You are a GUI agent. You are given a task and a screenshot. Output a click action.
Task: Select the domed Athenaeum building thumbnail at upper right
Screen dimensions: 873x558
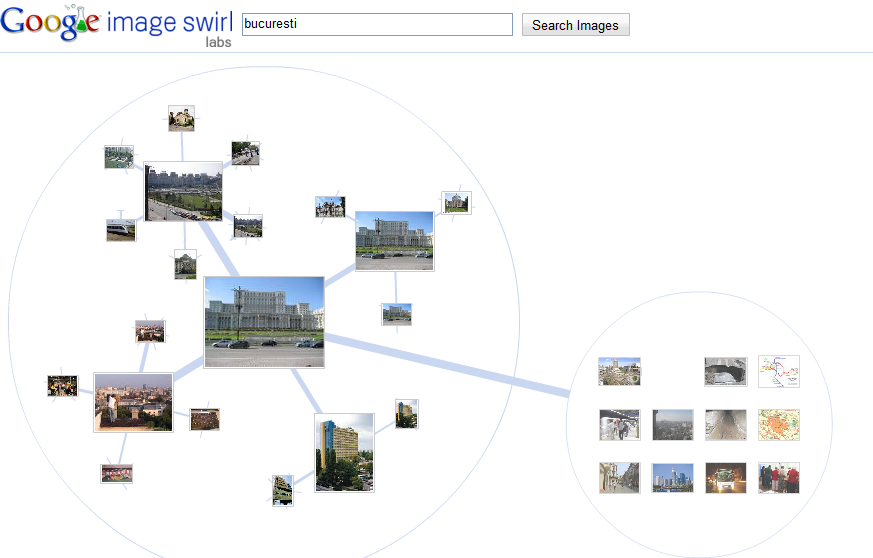click(x=457, y=203)
